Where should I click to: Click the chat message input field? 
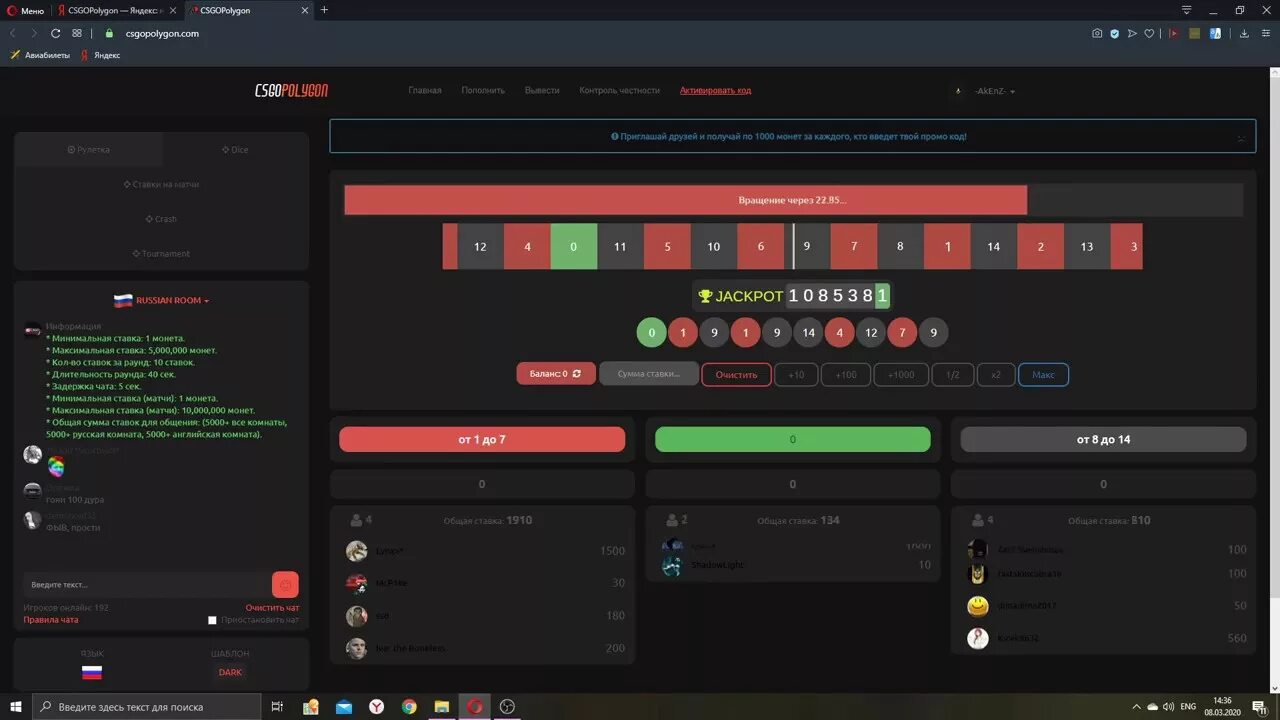pos(146,584)
